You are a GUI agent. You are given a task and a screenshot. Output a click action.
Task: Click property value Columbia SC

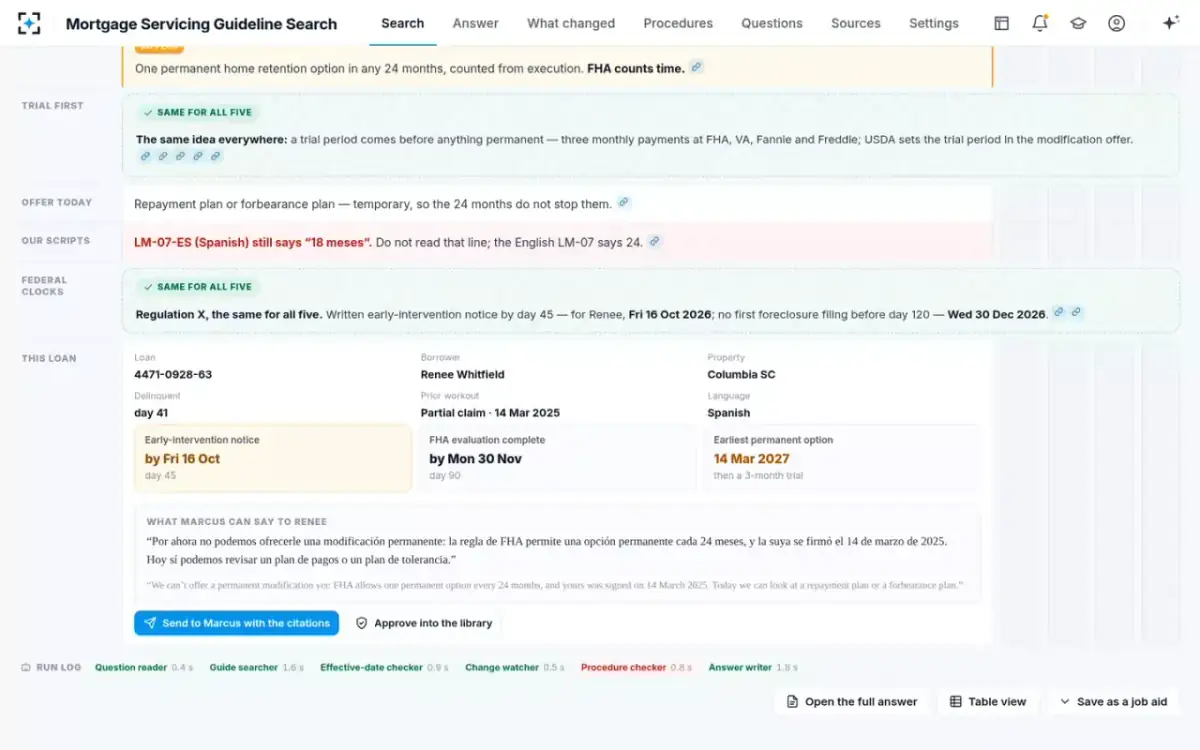click(741, 375)
